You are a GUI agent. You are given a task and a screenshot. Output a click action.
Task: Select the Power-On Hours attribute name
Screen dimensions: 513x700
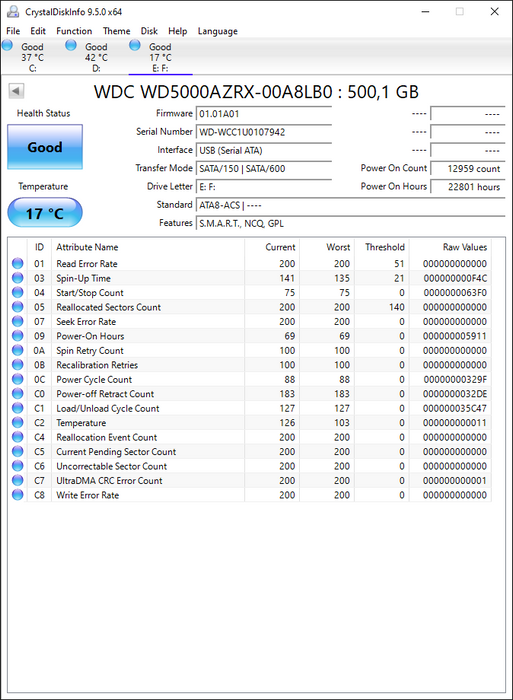click(x=90, y=336)
